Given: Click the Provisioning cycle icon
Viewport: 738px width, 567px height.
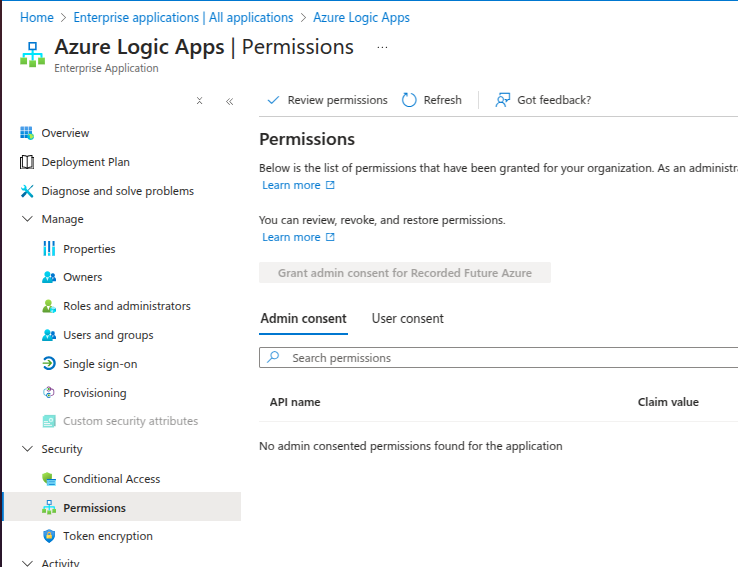Looking at the screenshot, I should tap(49, 392).
